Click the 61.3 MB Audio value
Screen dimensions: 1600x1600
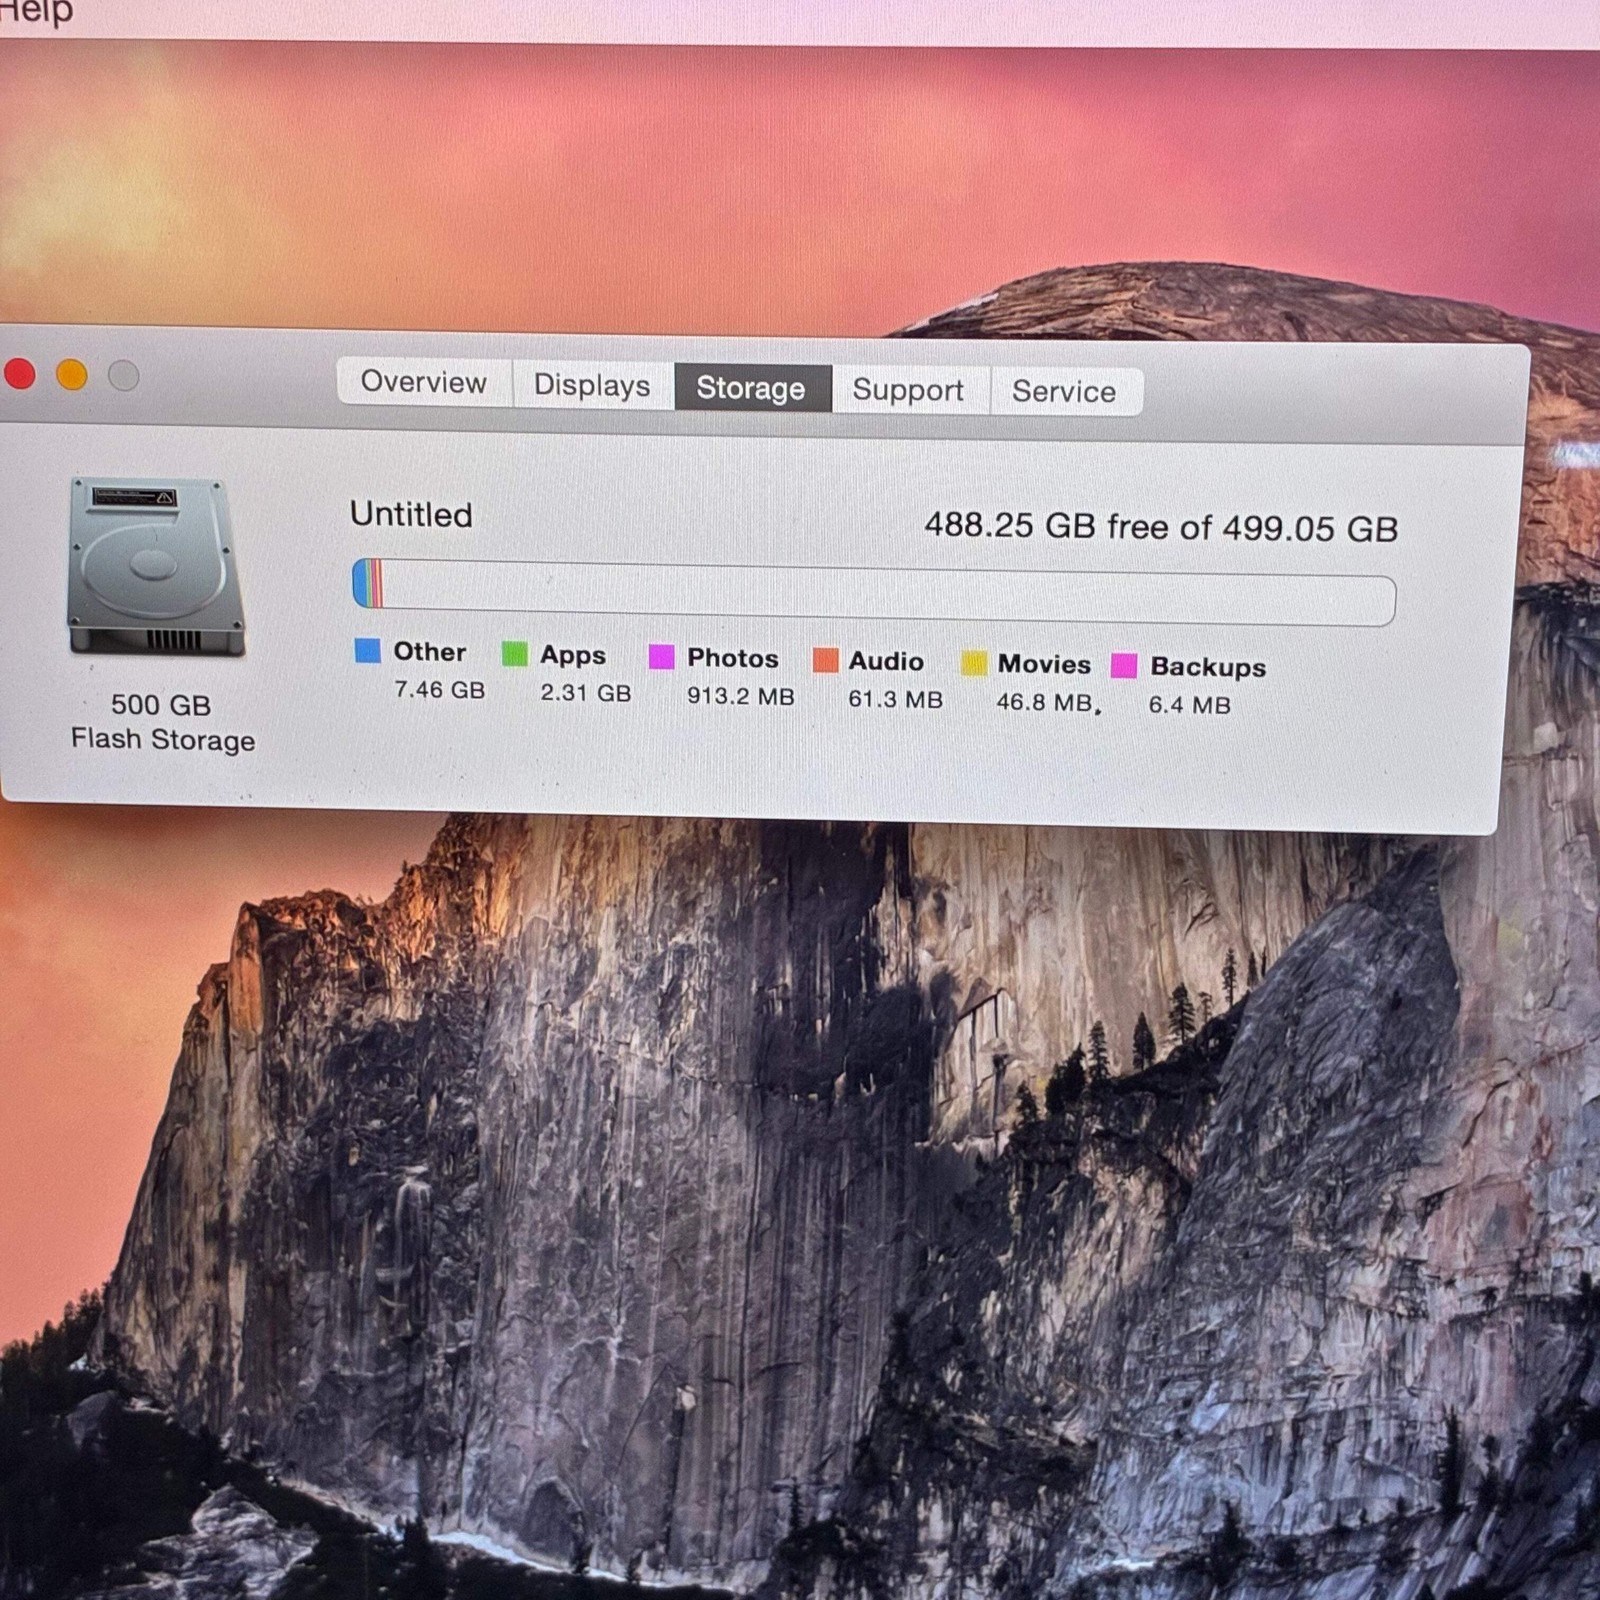coord(895,699)
